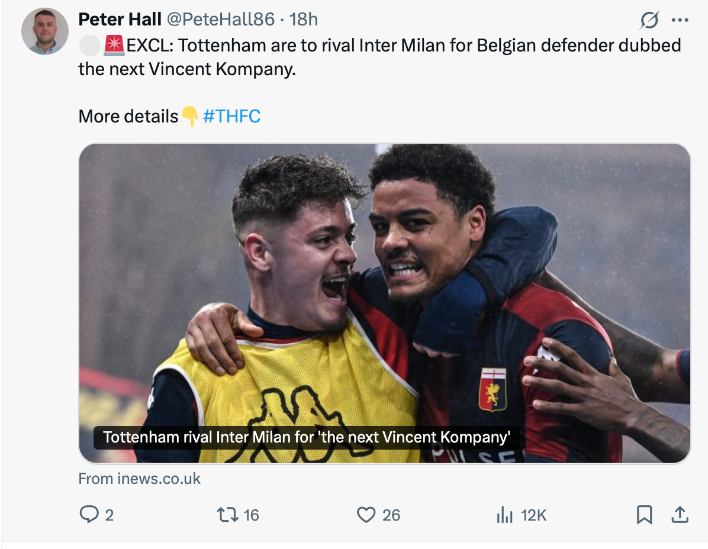
Task: Click the red siren emoji in the tweet
Action: coord(114,46)
